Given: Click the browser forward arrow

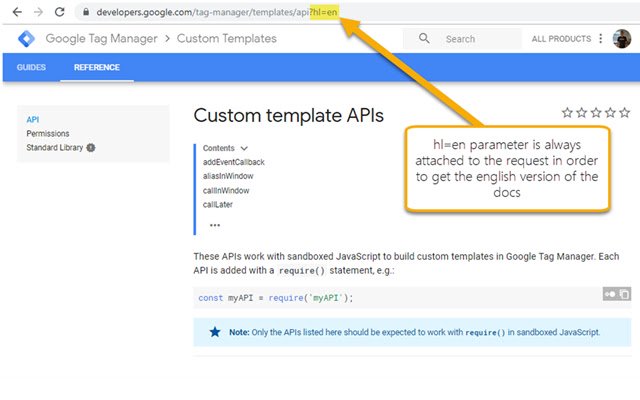Looking at the screenshot, I should (x=38, y=12).
